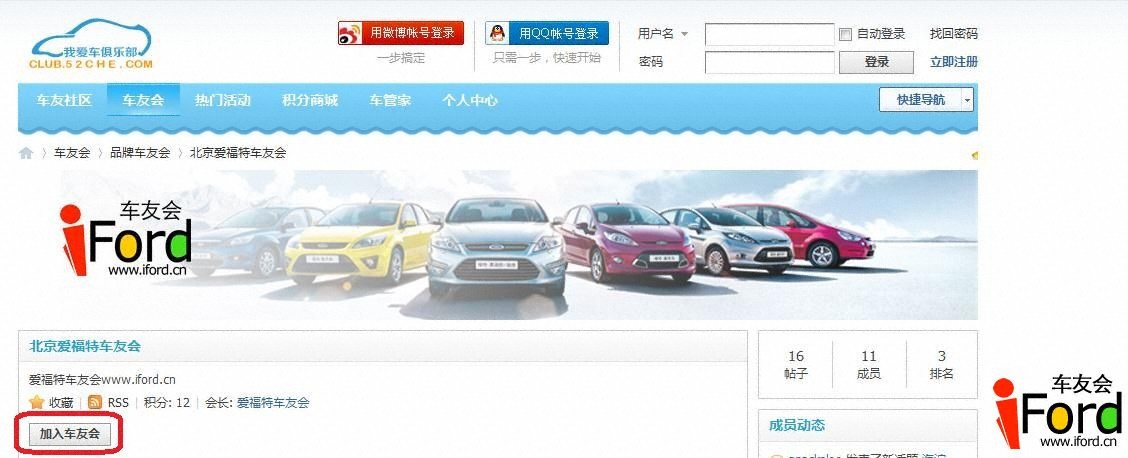Open 北京爱福特车友会 breadcrumb link
1128x458 pixels.
click(238, 152)
